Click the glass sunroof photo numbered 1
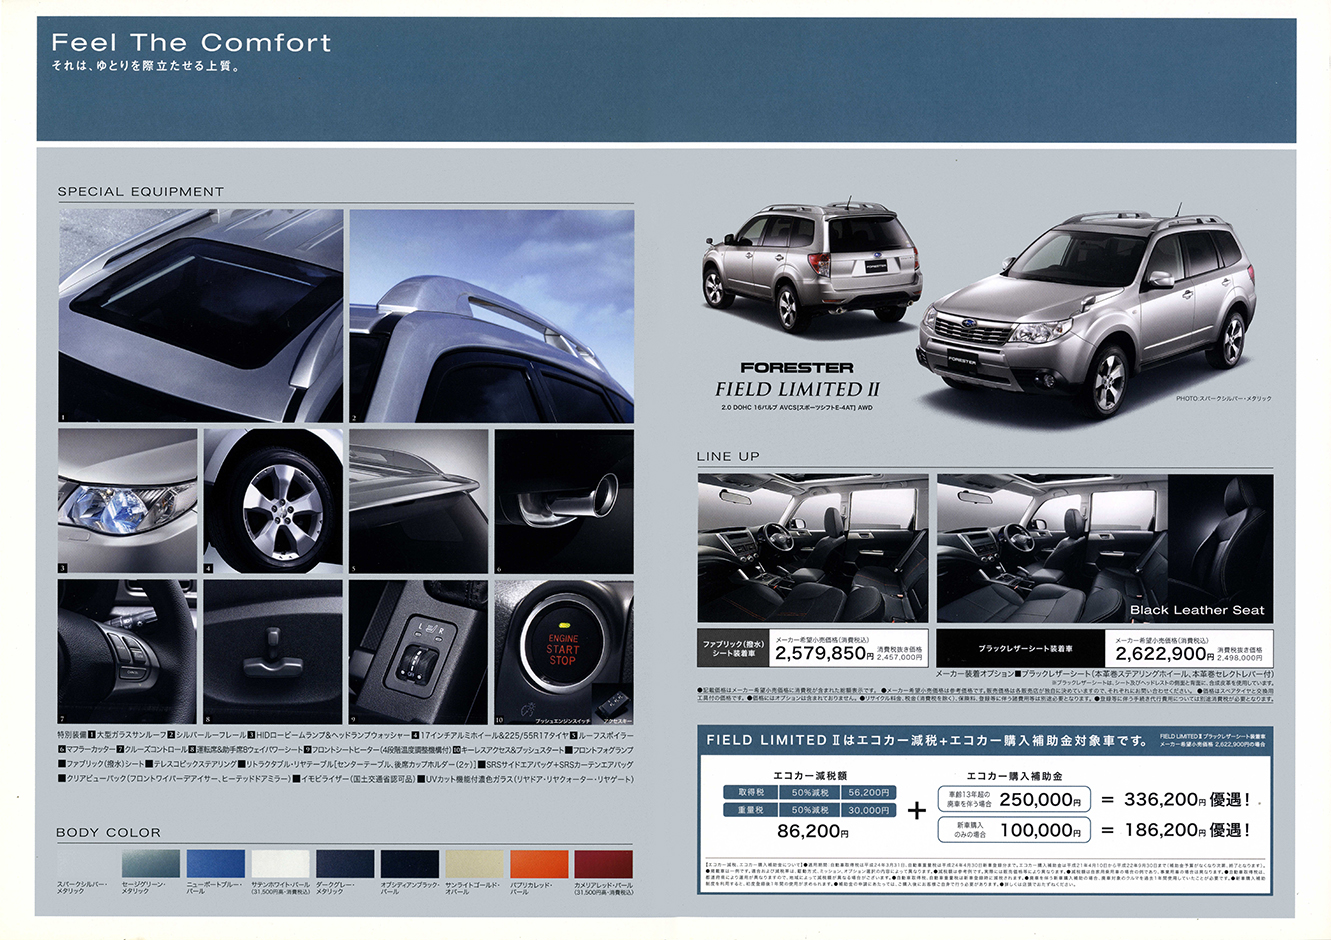1331x940 pixels. click(x=200, y=315)
